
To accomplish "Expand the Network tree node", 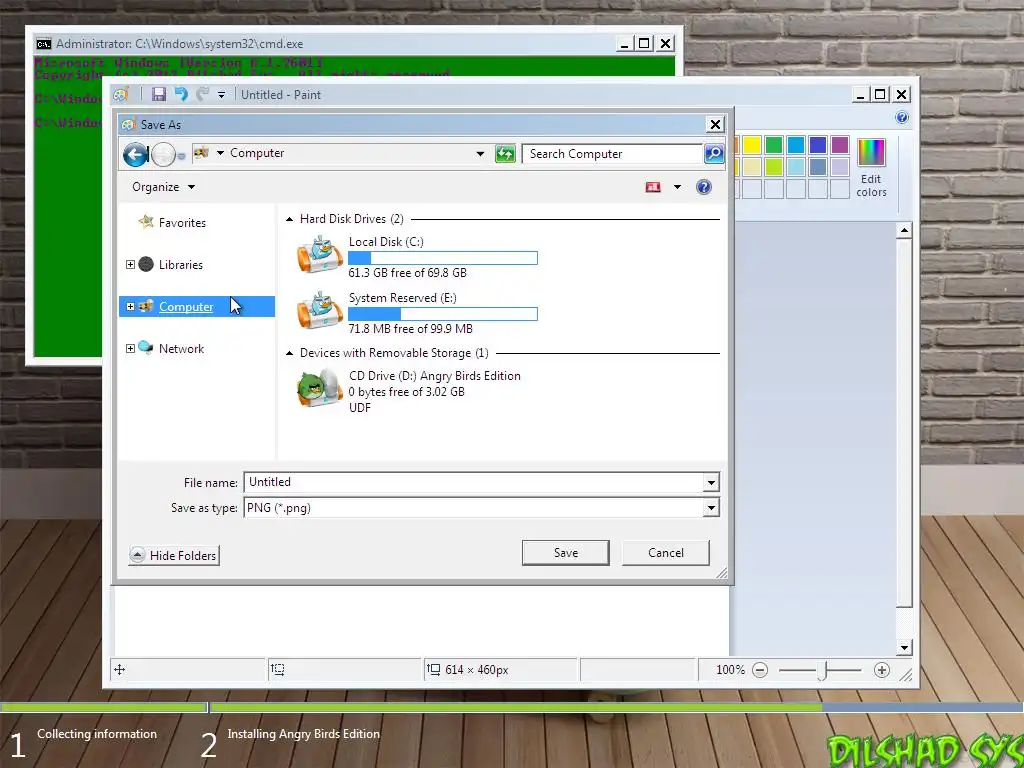I will click(x=130, y=349).
